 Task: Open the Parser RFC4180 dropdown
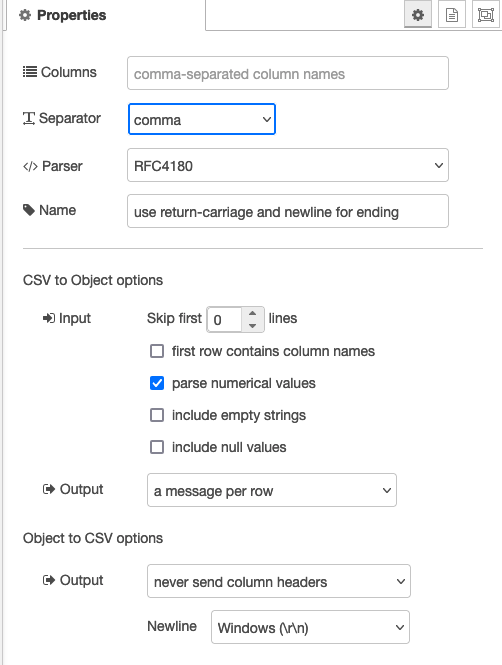[x=288, y=165]
